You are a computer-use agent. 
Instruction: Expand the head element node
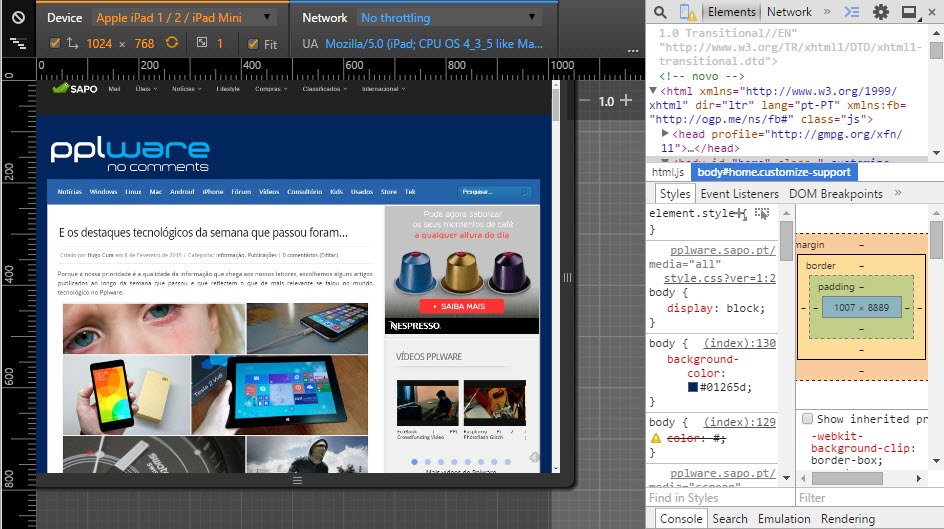[x=665, y=133]
